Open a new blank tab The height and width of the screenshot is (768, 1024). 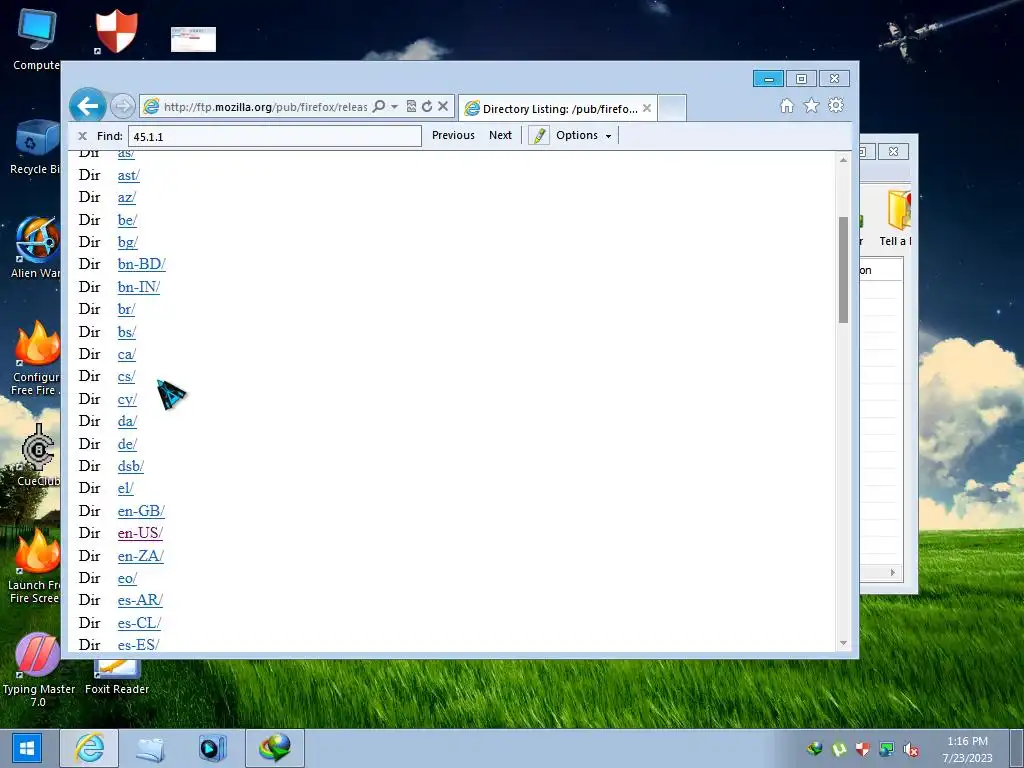(x=672, y=108)
